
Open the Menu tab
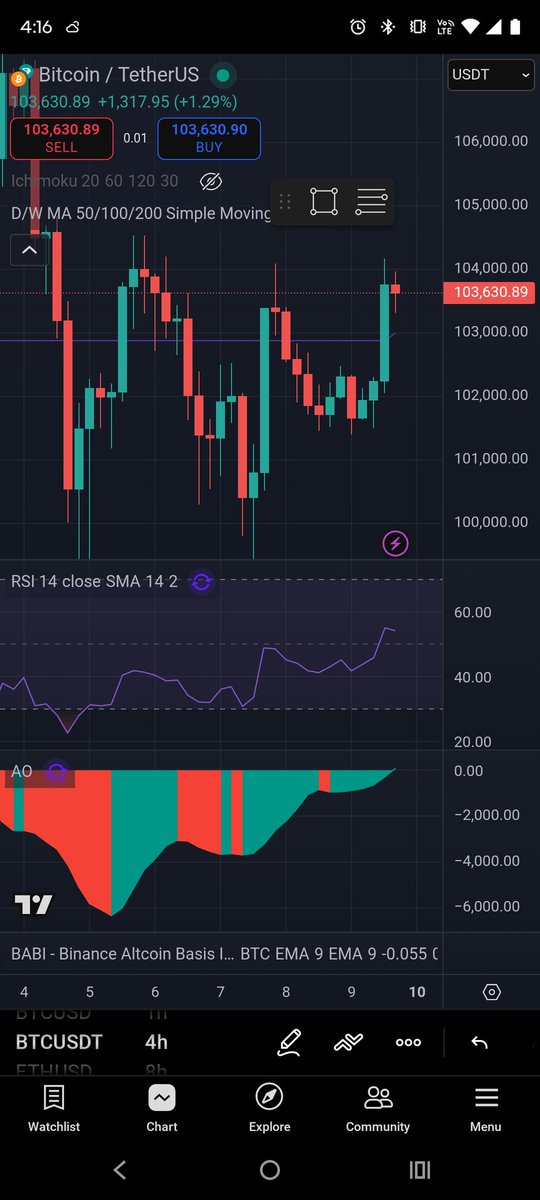coord(486,1109)
